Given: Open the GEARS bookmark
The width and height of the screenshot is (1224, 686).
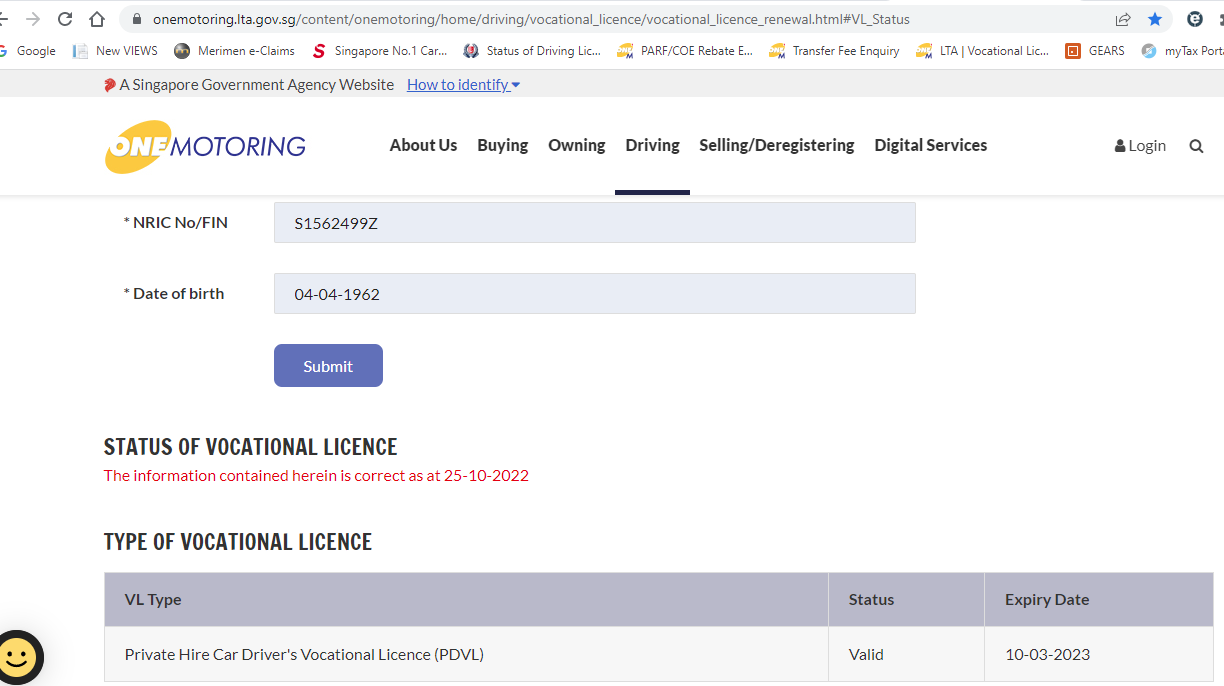Looking at the screenshot, I should point(1095,51).
